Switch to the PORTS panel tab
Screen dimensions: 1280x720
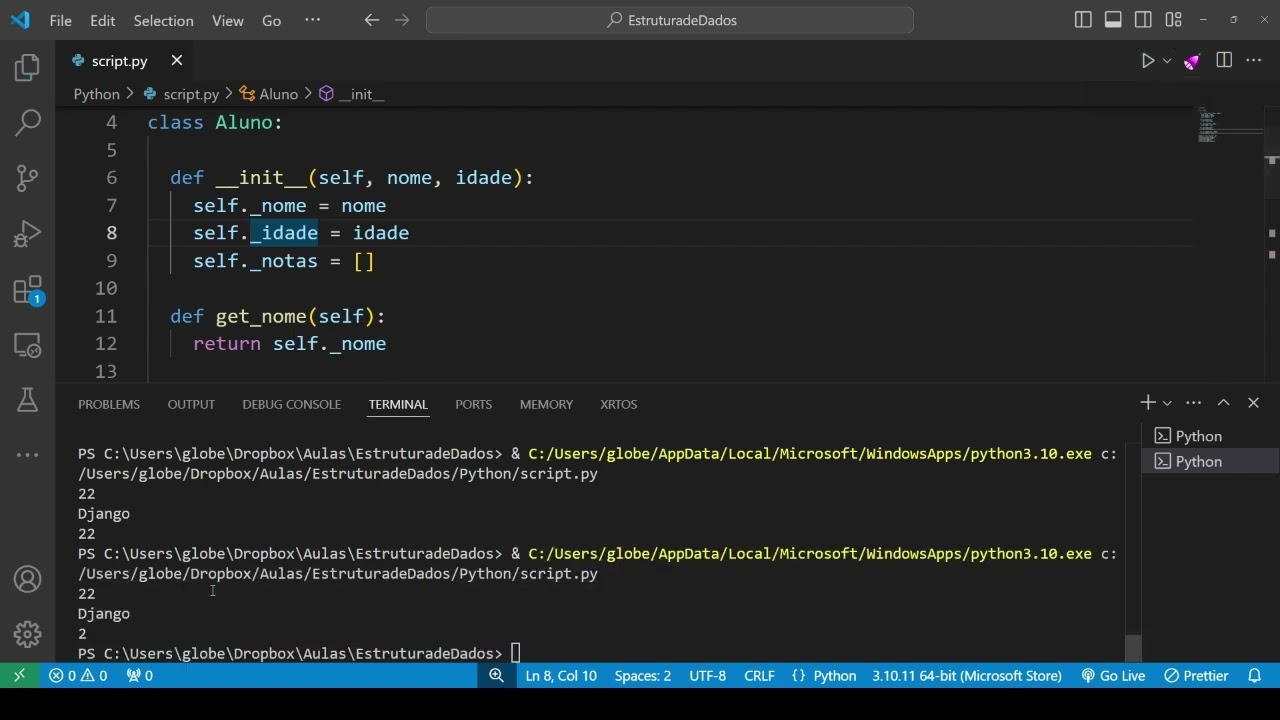474,404
